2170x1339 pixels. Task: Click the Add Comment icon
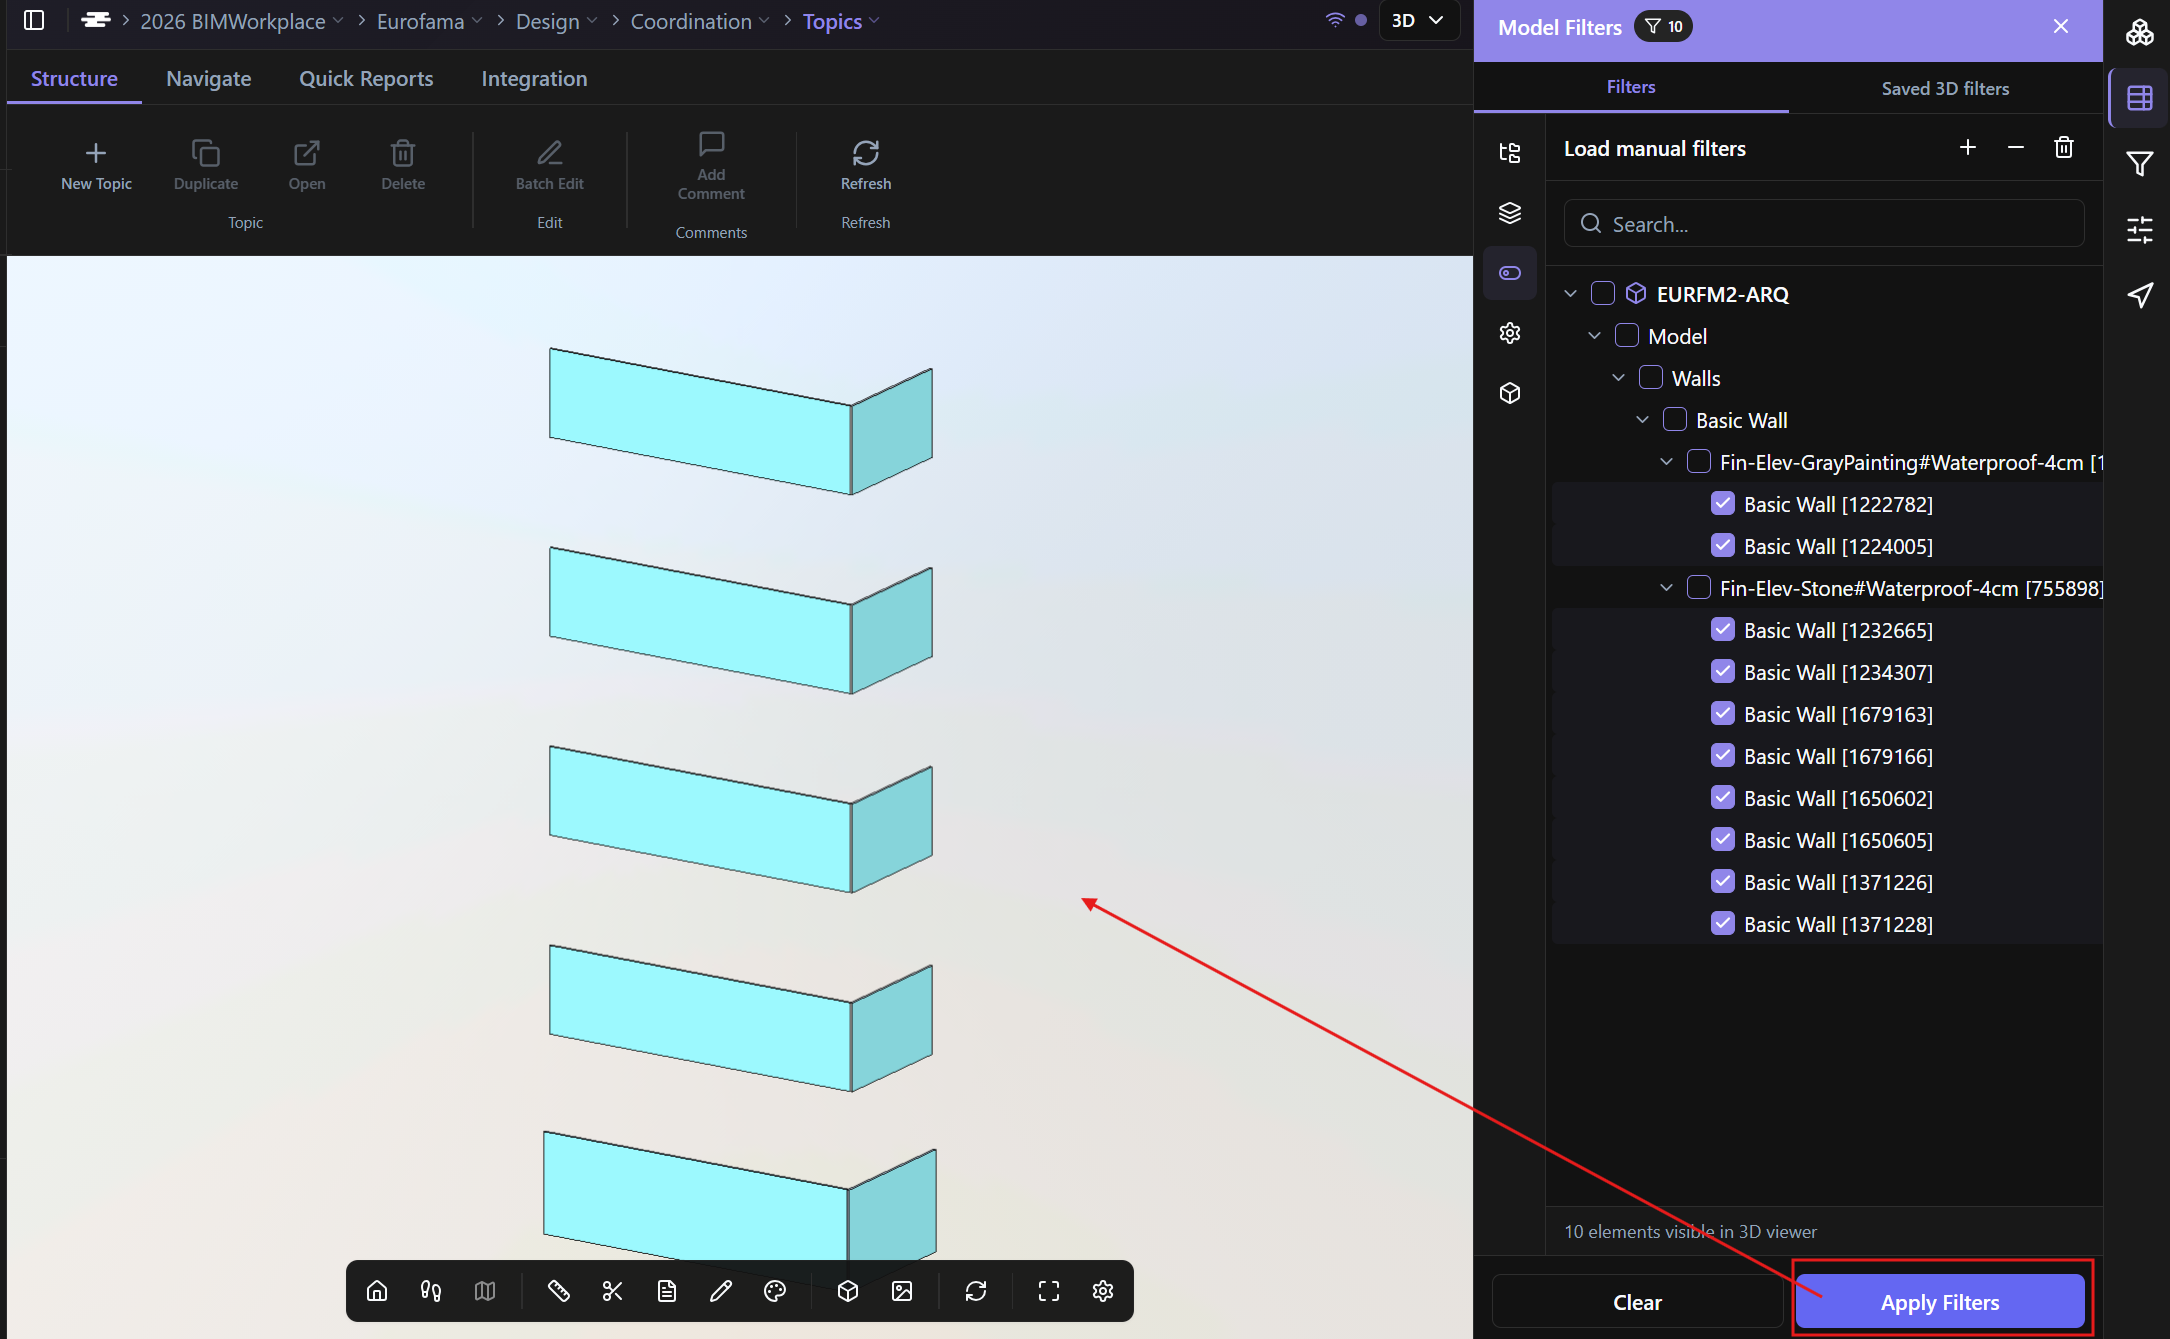(711, 144)
